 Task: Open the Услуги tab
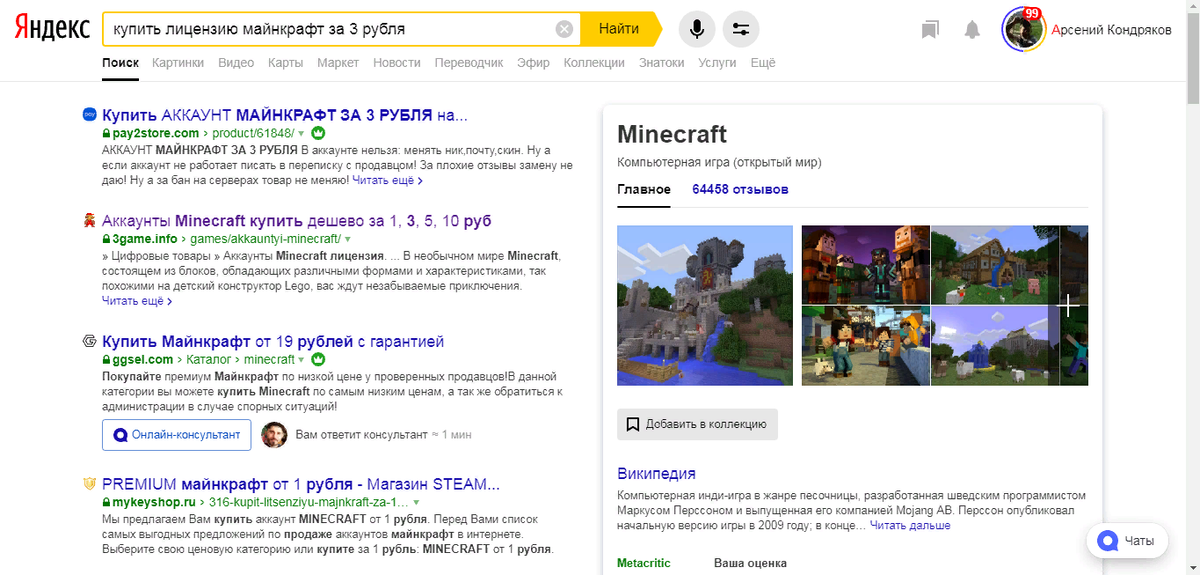pos(717,62)
